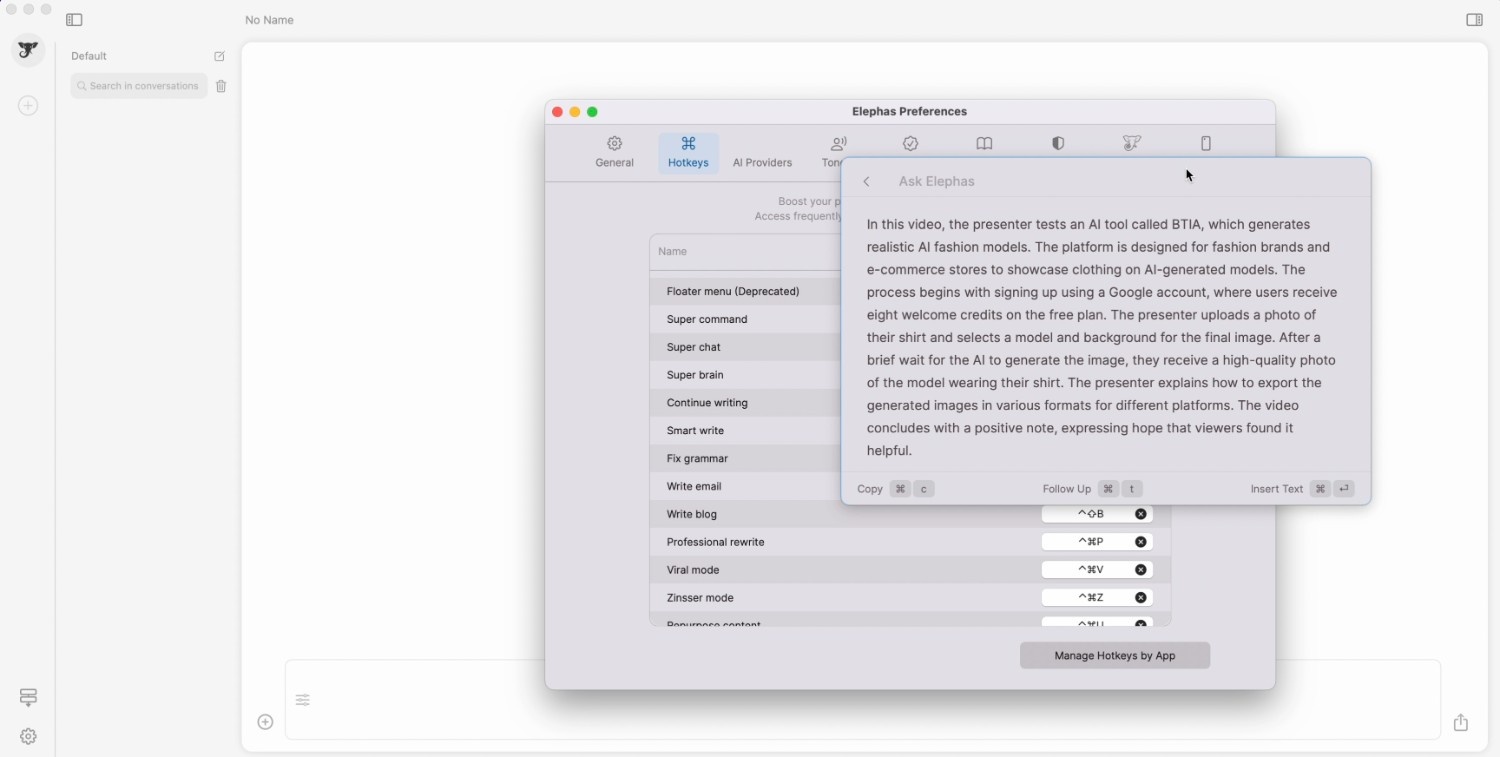This screenshot has width=1500, height=757.
Task: Toggle the right-side panel icon
Action: pyautogui.click(x=1474, y=20)
